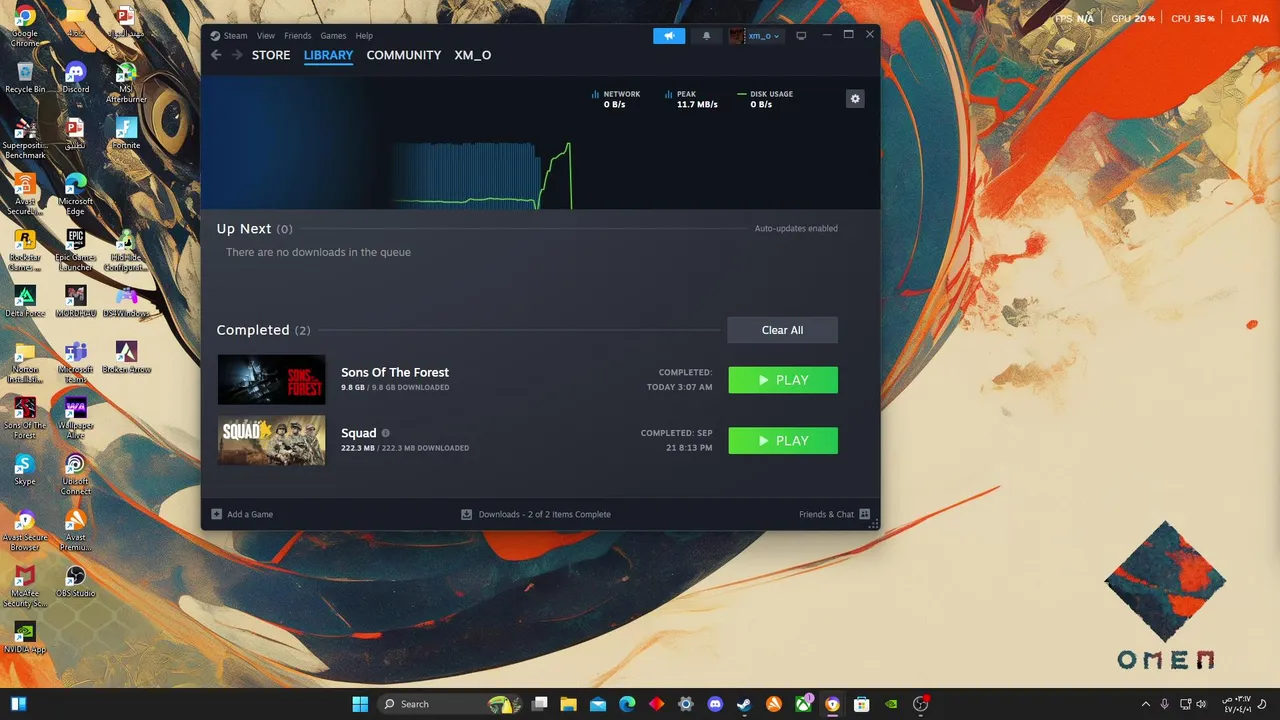Image resolution: width=1280 pixels, height=720 pixels.
Task: Select the HidHide Configuration desktop icon
Action: 126,251
